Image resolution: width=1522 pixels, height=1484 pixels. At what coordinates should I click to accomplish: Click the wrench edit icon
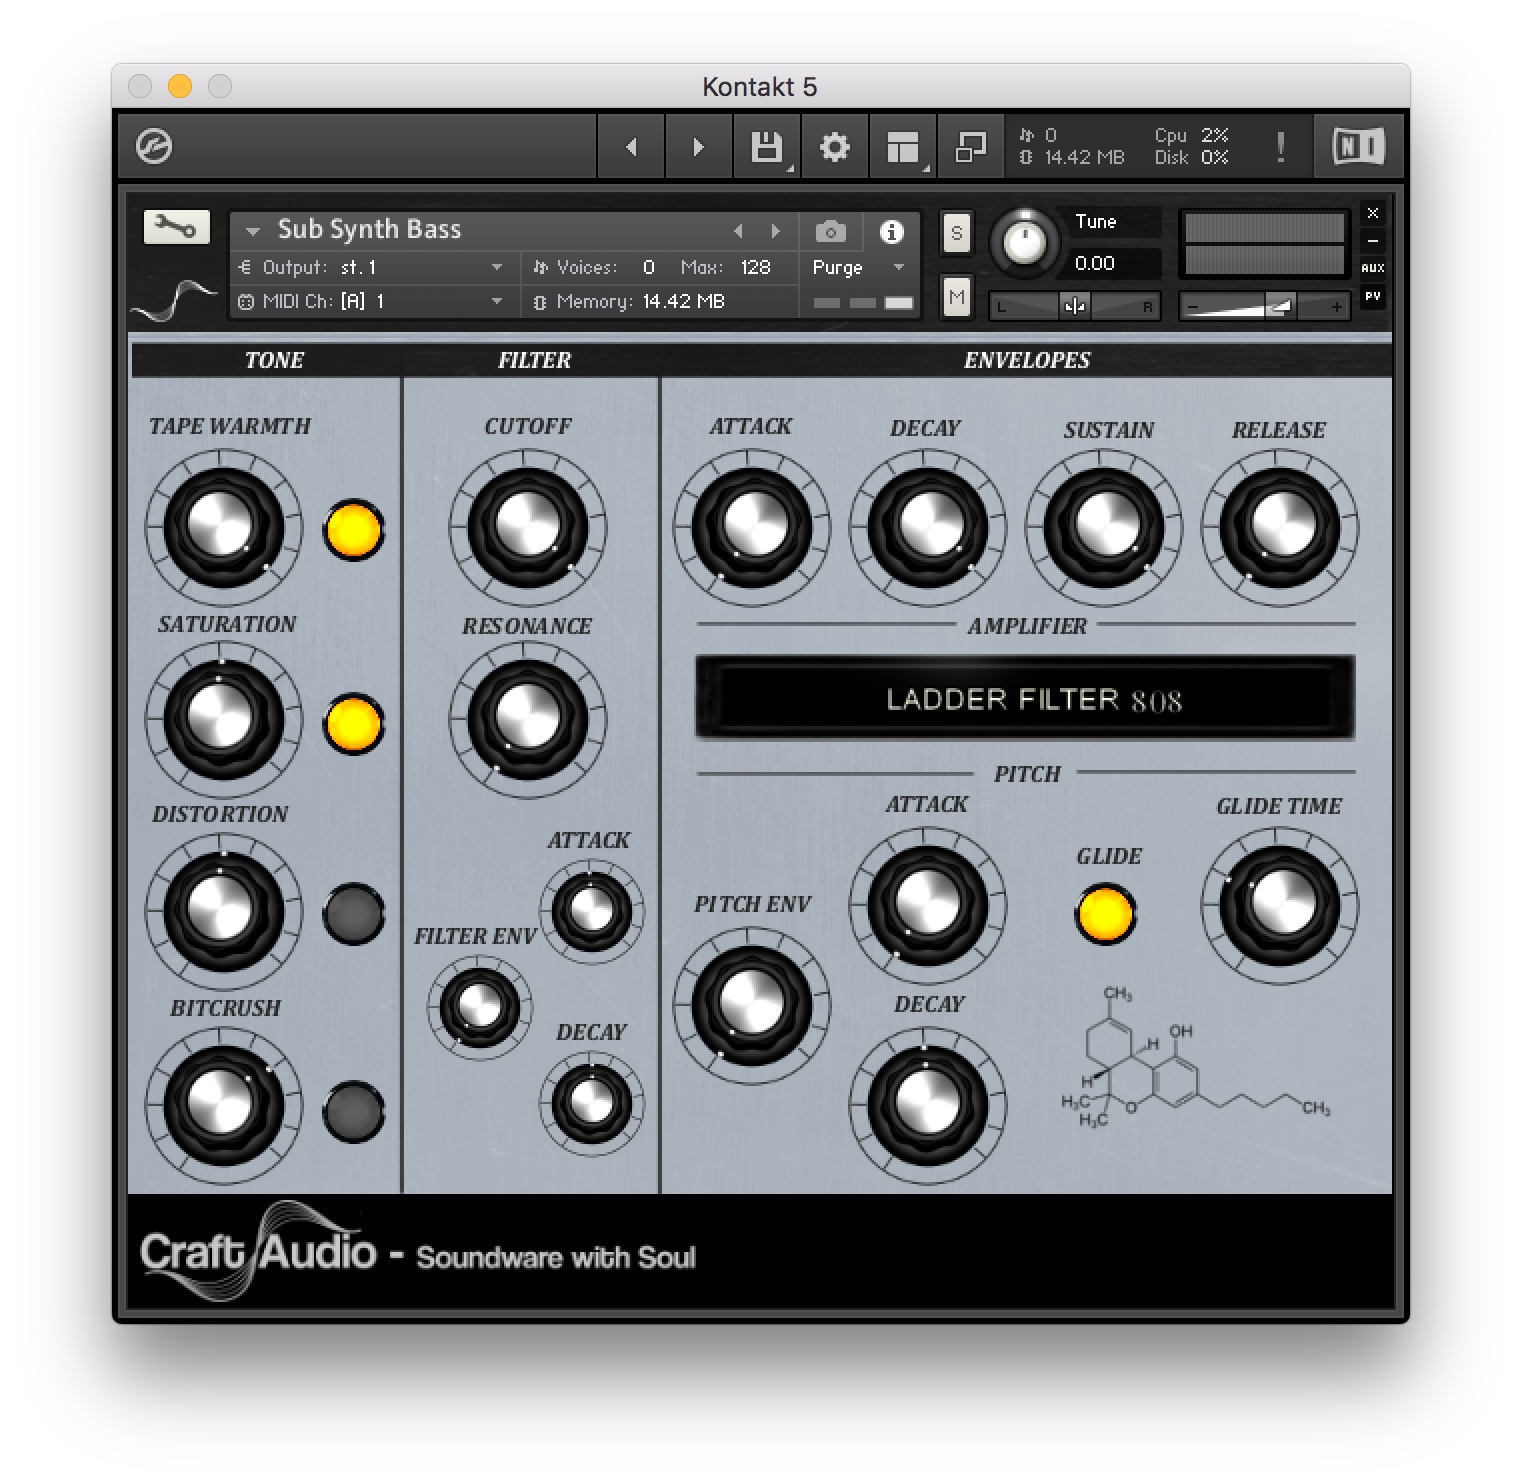point(175,227)
